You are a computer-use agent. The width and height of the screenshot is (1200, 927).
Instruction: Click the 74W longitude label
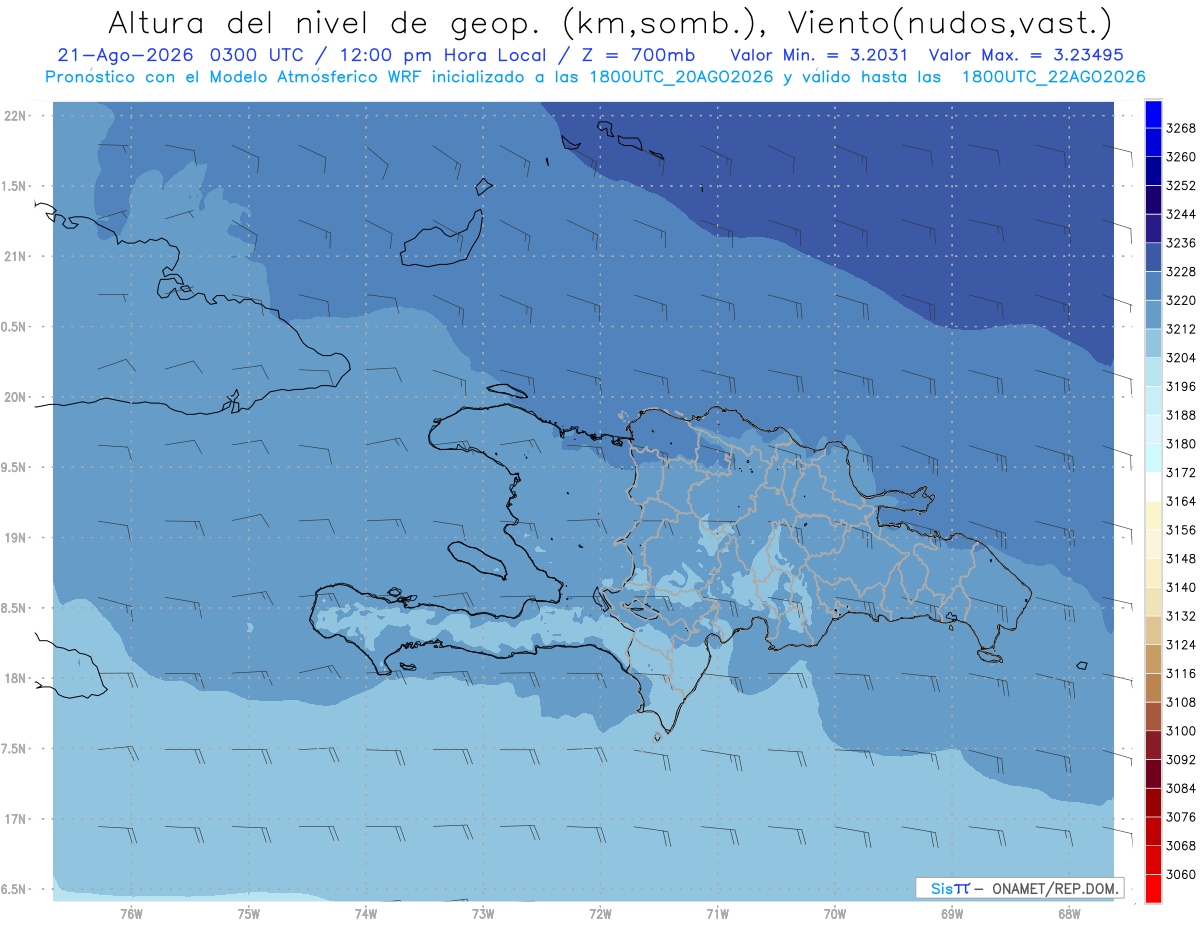366,914
